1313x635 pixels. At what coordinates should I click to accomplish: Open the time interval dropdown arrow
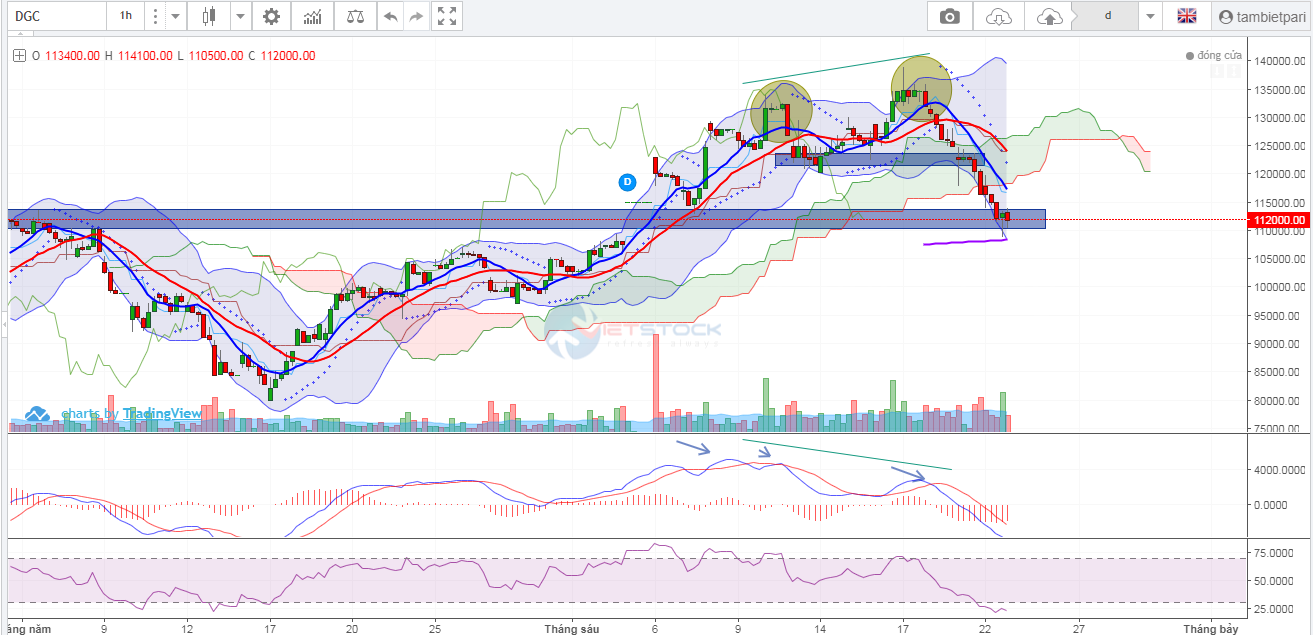(176, 16)
